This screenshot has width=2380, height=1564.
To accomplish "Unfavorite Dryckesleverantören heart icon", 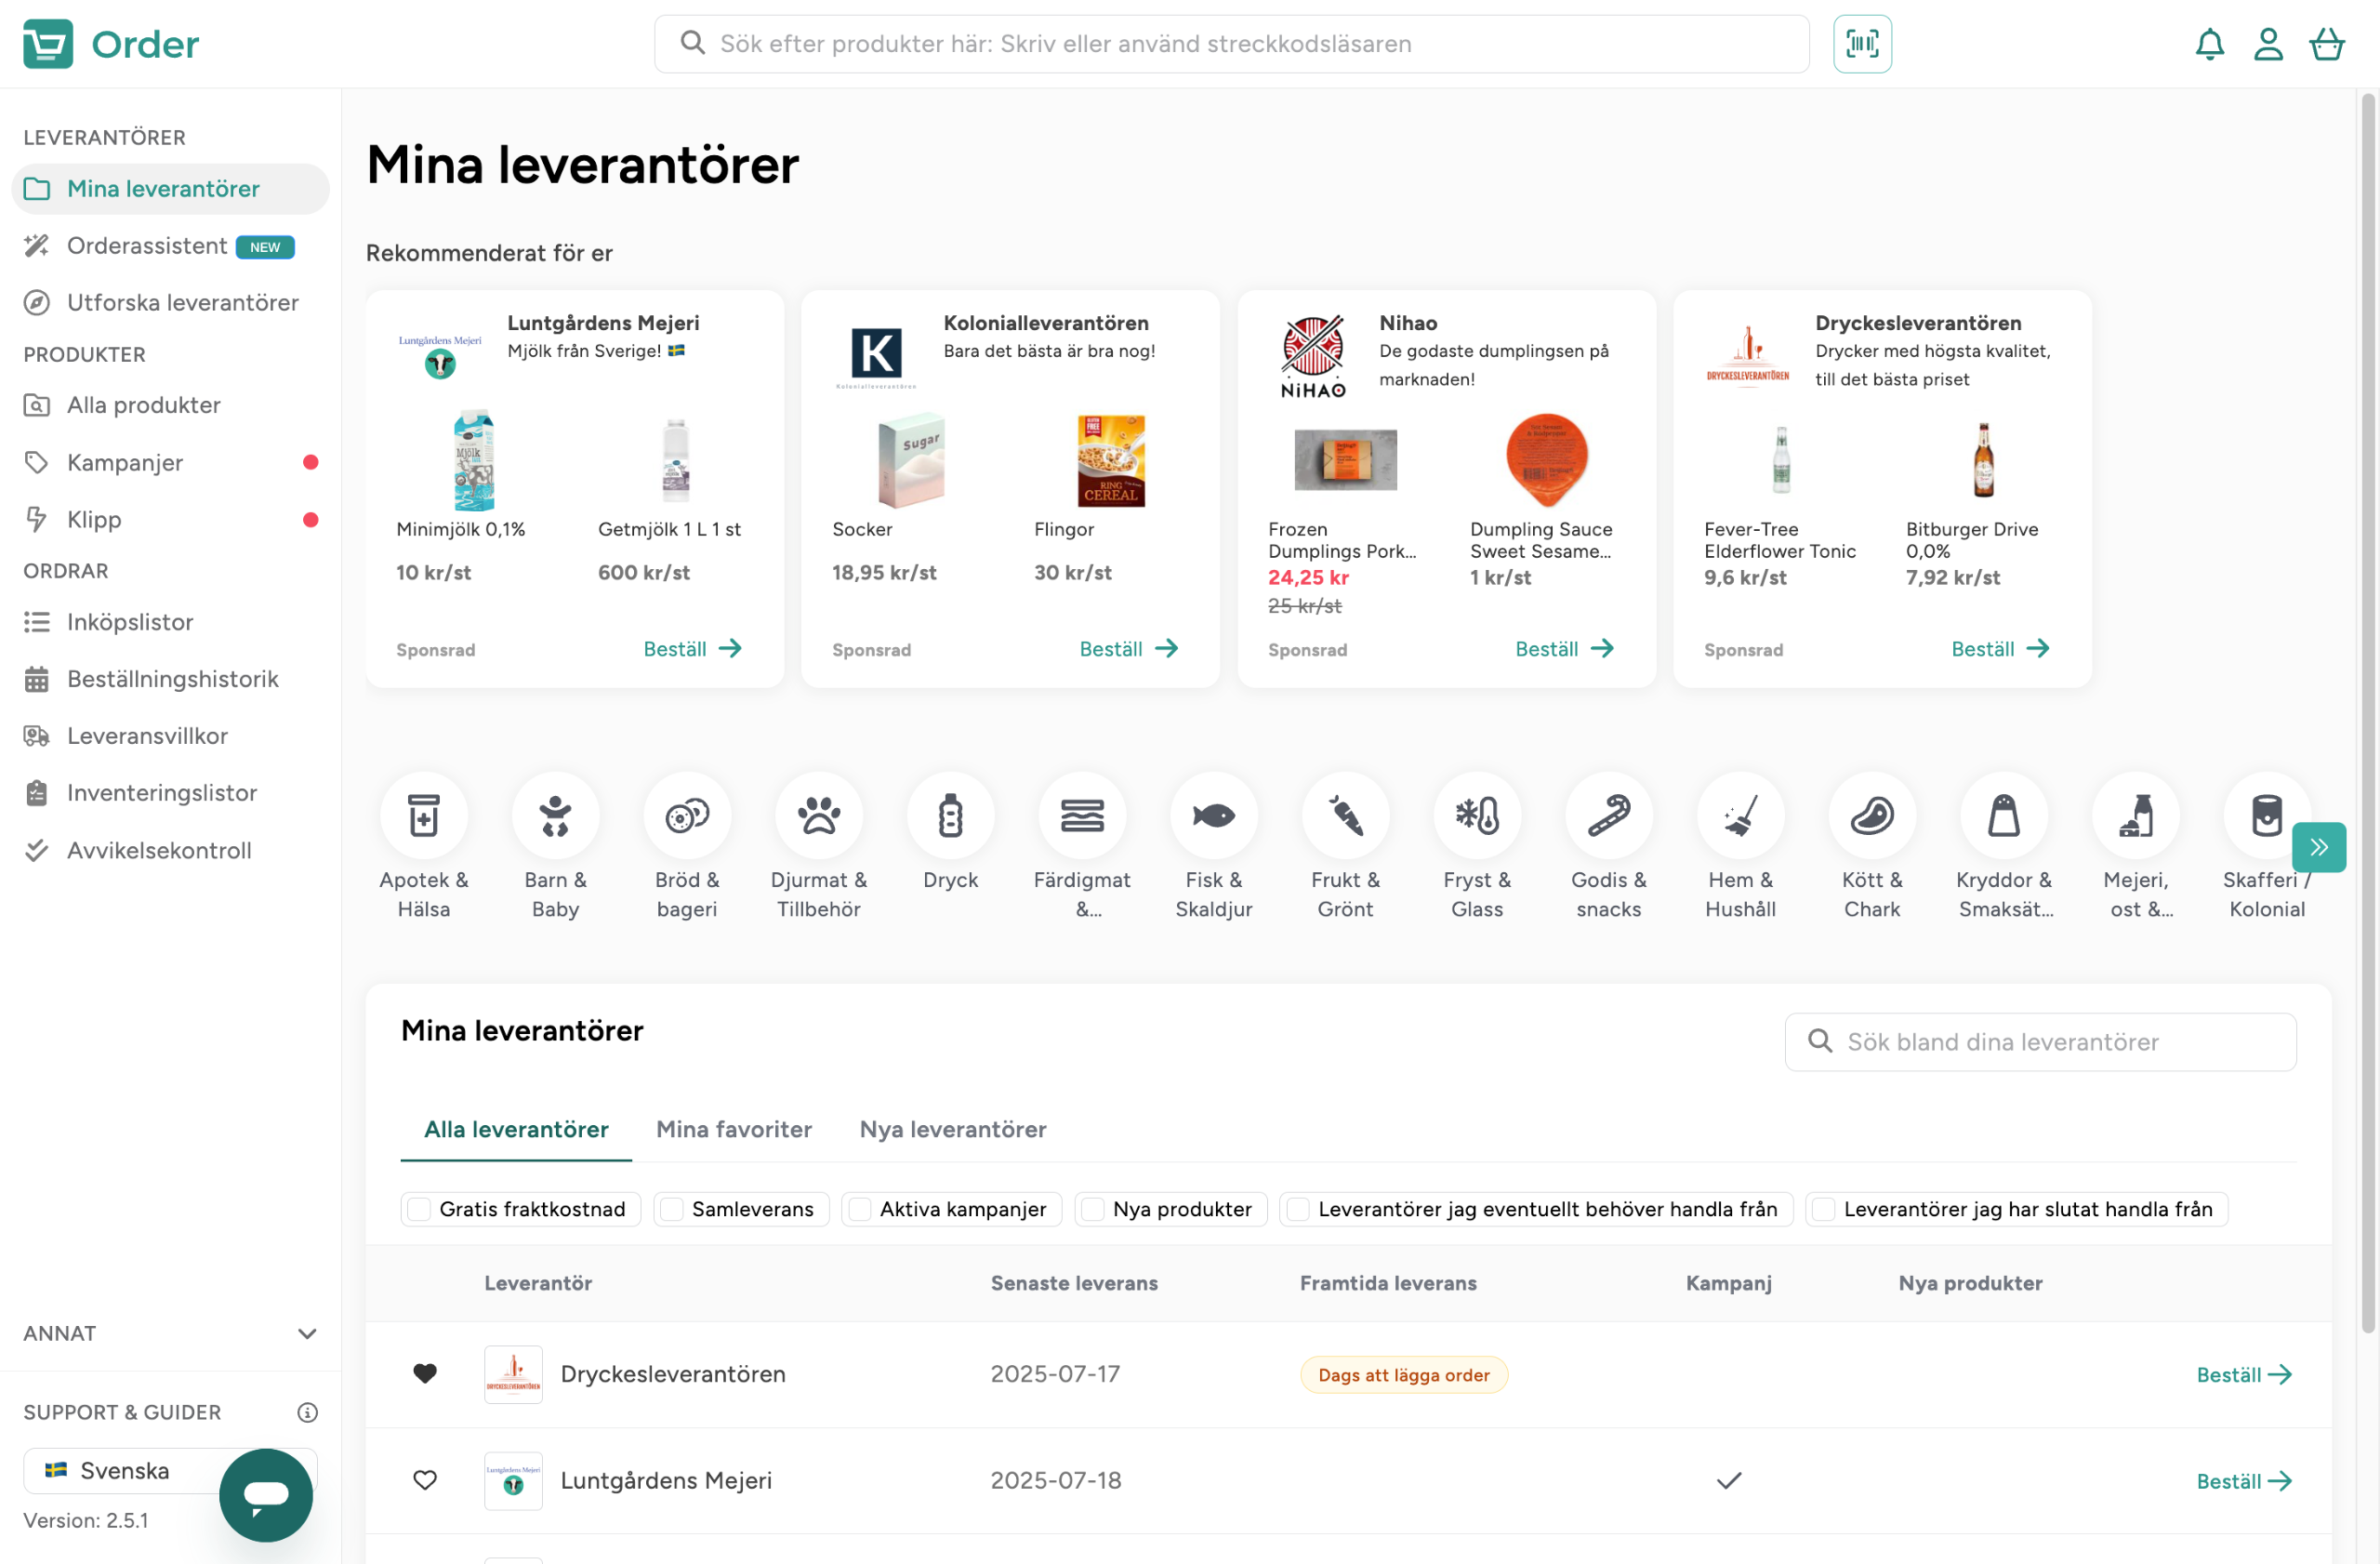I will [425, 1374].
